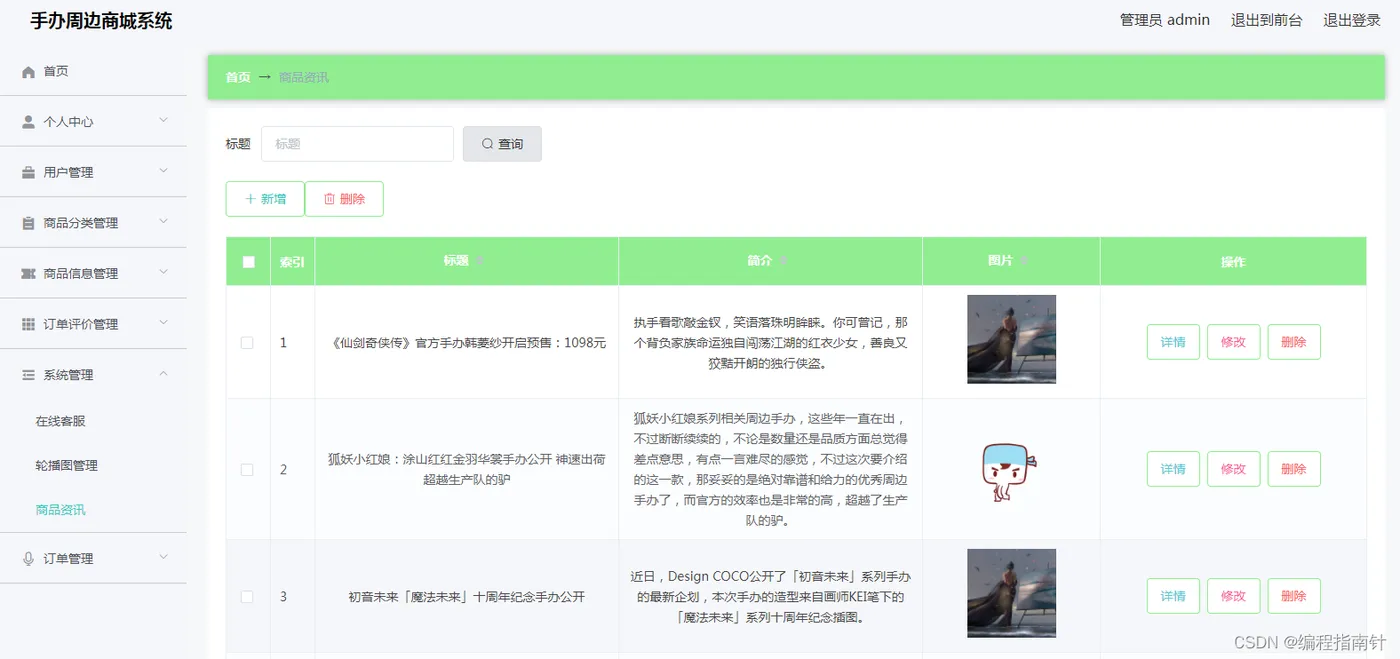Viewport: 1400px width, 659px height.
Task: Click the 索引 column header
Action: (x=292, y=262)
